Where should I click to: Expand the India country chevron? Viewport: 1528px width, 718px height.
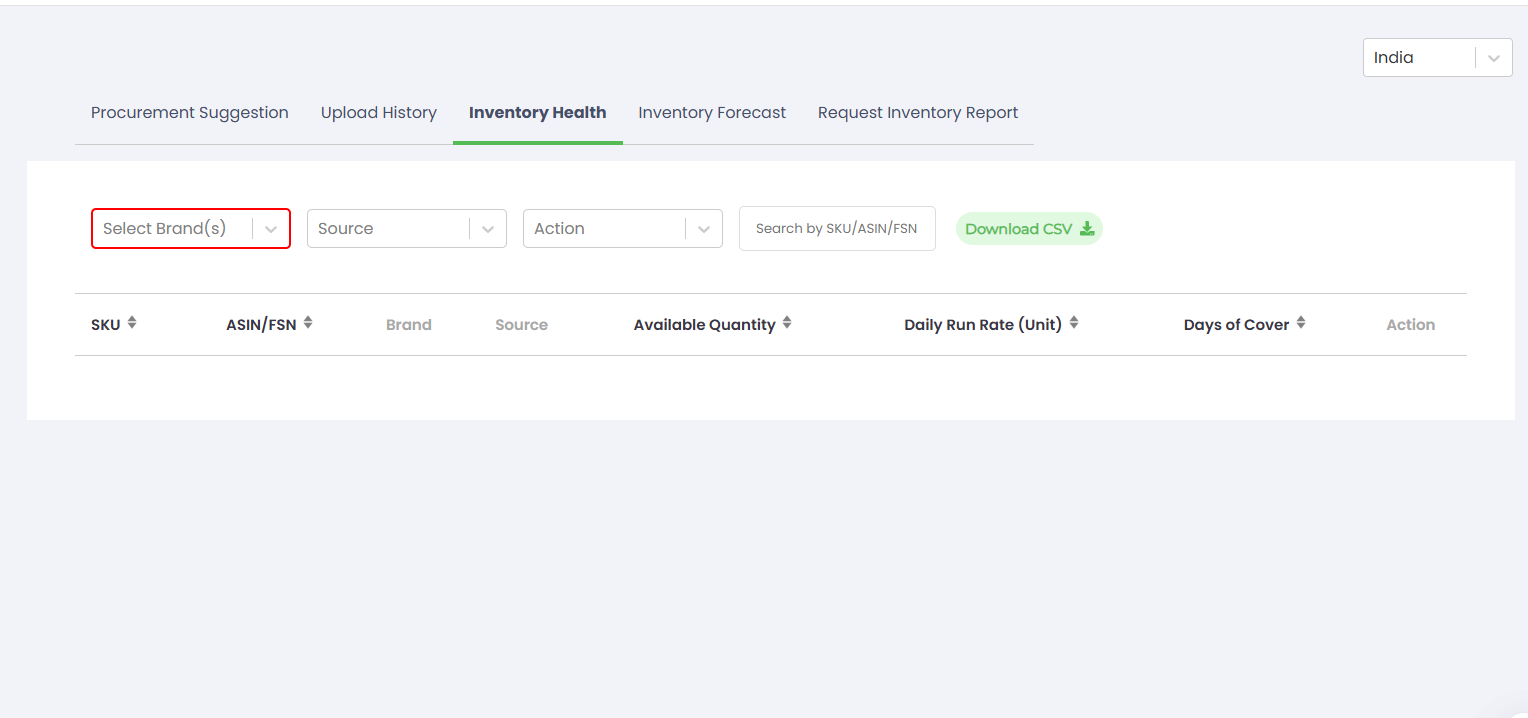[x=1493, y=58]
